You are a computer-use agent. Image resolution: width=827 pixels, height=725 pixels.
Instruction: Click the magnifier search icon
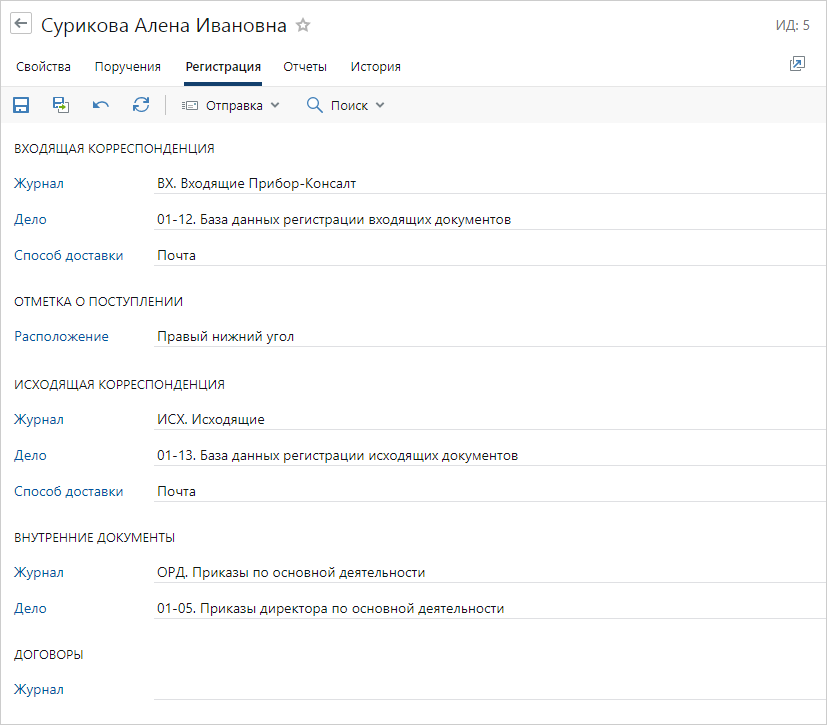click(314, 105)
